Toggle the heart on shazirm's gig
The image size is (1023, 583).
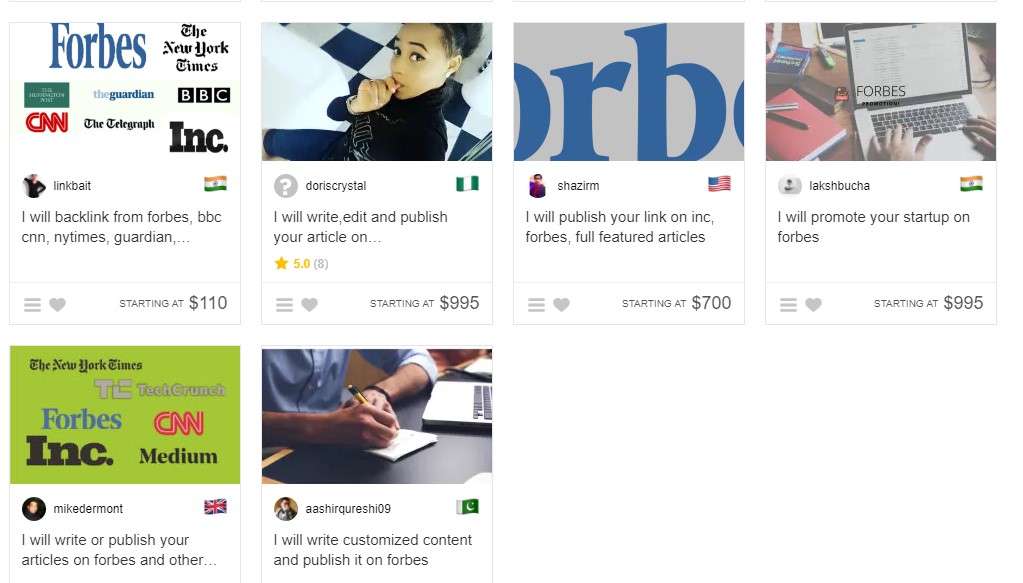pyautogui.click(x=561, y=305)
